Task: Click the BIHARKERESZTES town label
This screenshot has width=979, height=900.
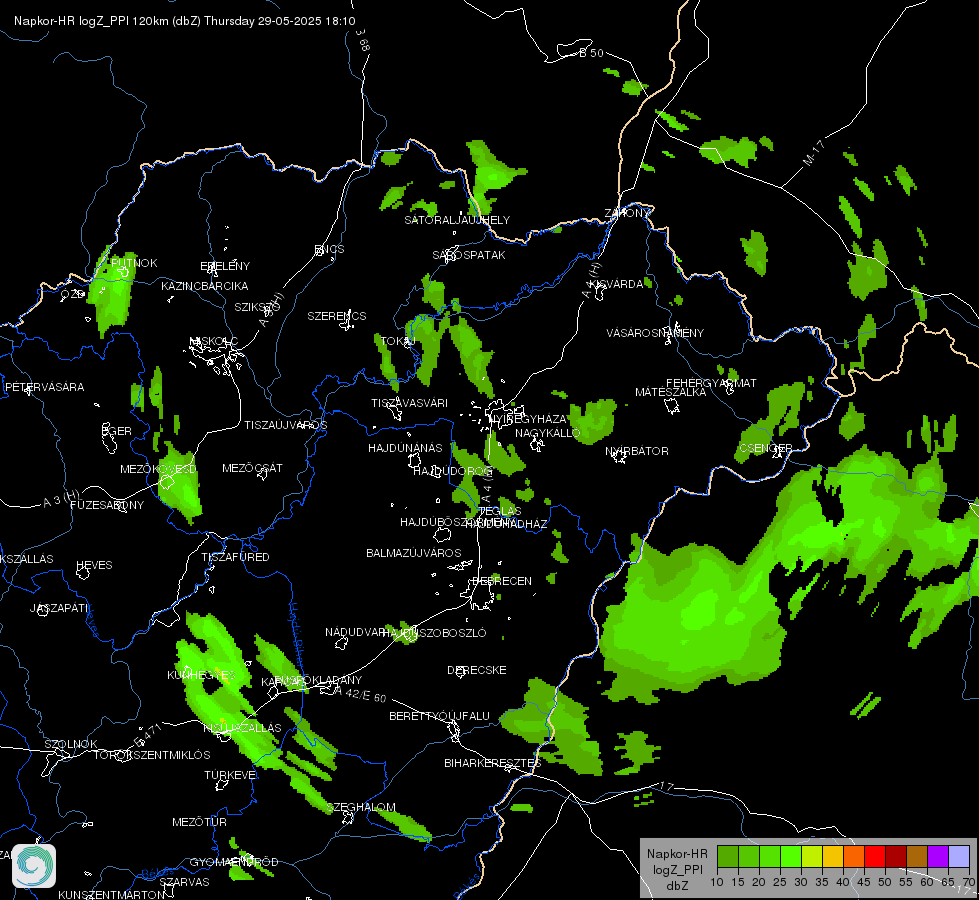Action: pyautogui.click(x=493, y=763)
